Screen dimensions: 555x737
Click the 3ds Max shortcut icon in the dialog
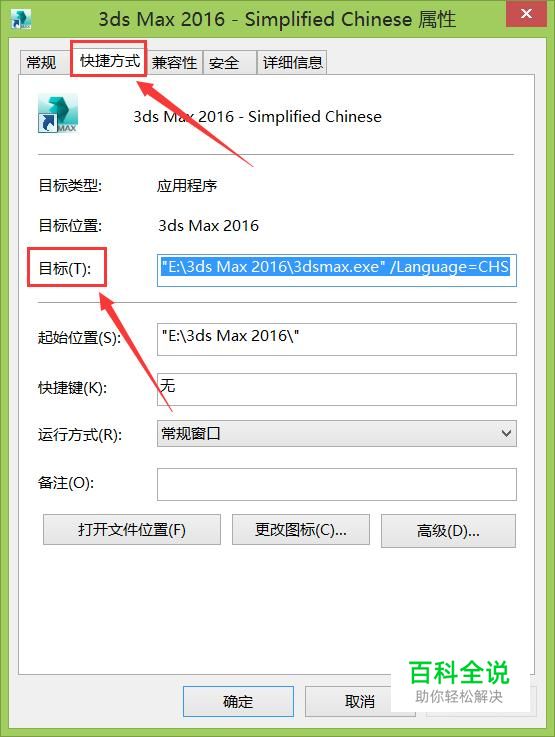[57, 114]
